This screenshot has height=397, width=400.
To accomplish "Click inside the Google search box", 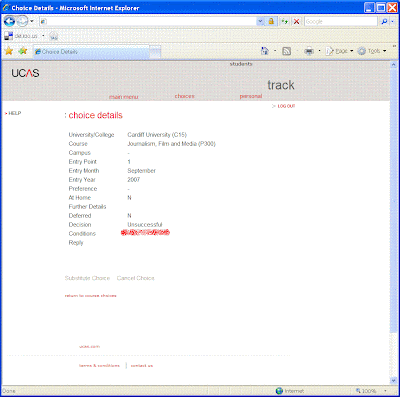I will pyautogui.click(x=341, y=22).
